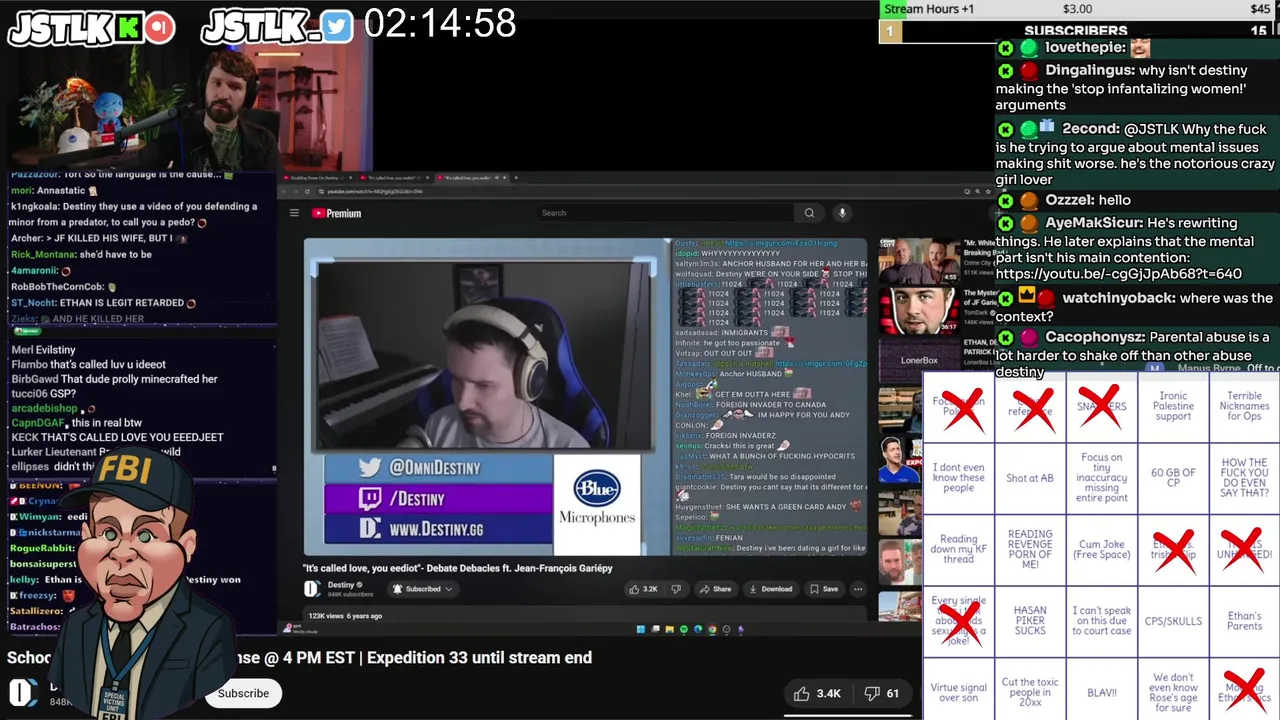
Task: Click the @OmniDestiny Twitter banner
Action: click(x=438, y=467)
